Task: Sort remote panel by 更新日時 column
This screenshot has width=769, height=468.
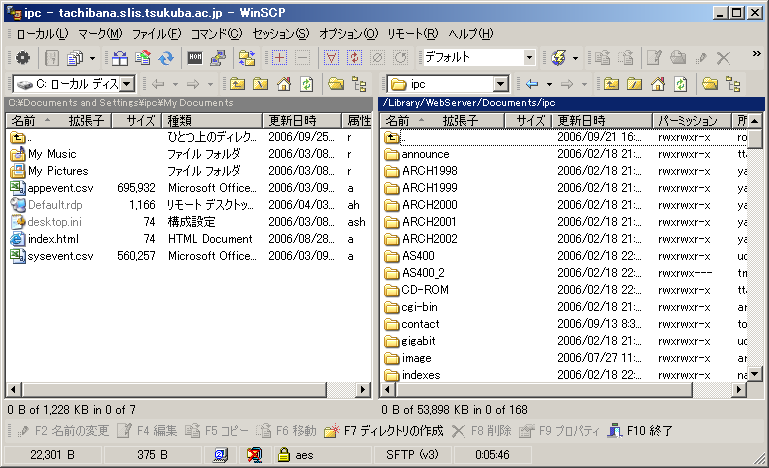Action: pos(602,121)
